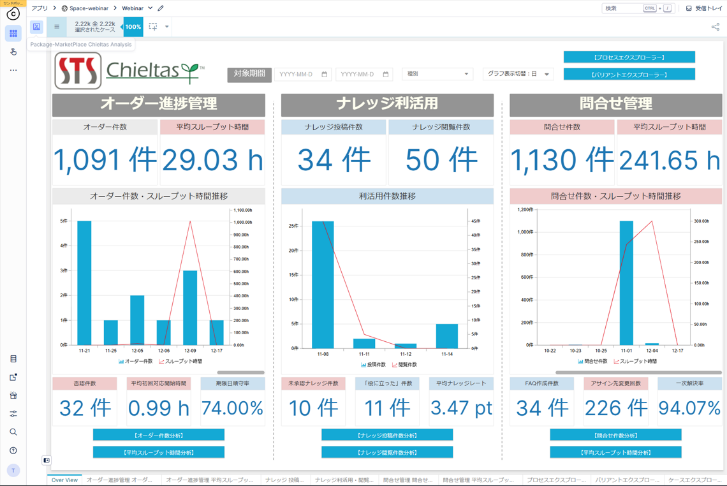This screenshot has width=727, height=486.
Task: Toggle the filter list button in toolbar
Action: [x=57, y=26]
